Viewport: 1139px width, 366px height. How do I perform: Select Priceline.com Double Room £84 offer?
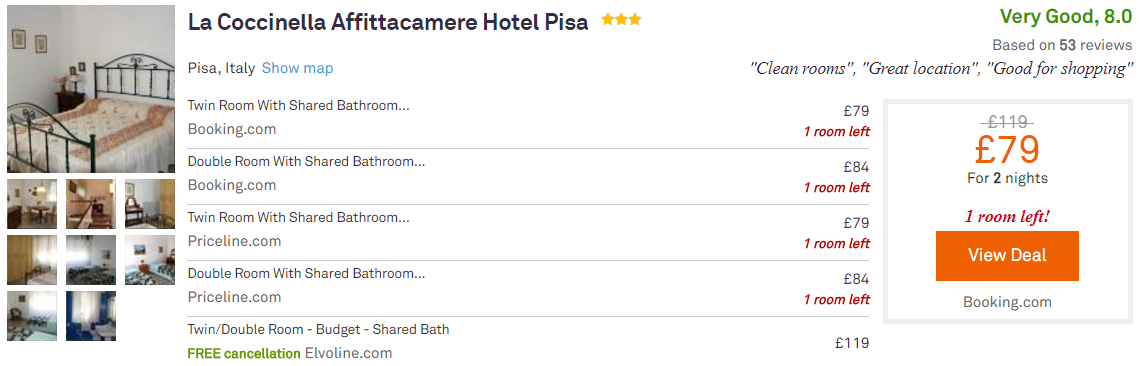(528, 288)
